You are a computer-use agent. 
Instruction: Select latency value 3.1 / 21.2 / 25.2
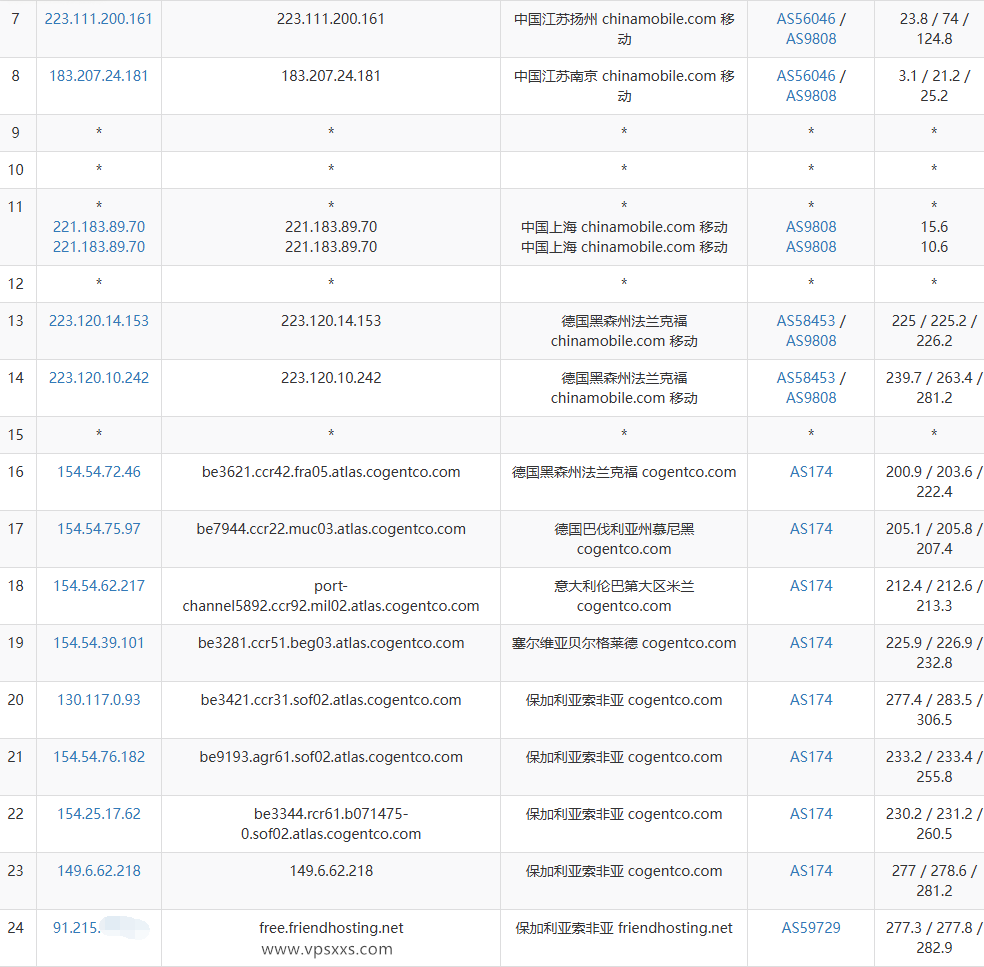[x=934, y=86]
